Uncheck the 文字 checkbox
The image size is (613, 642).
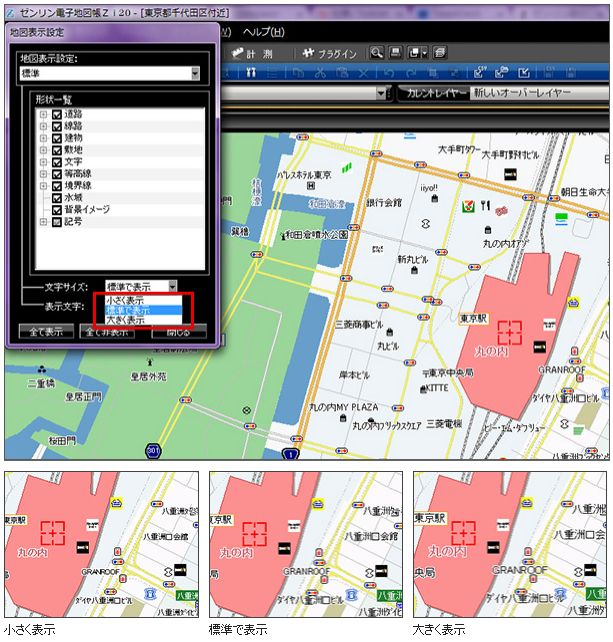click(57, 162)
